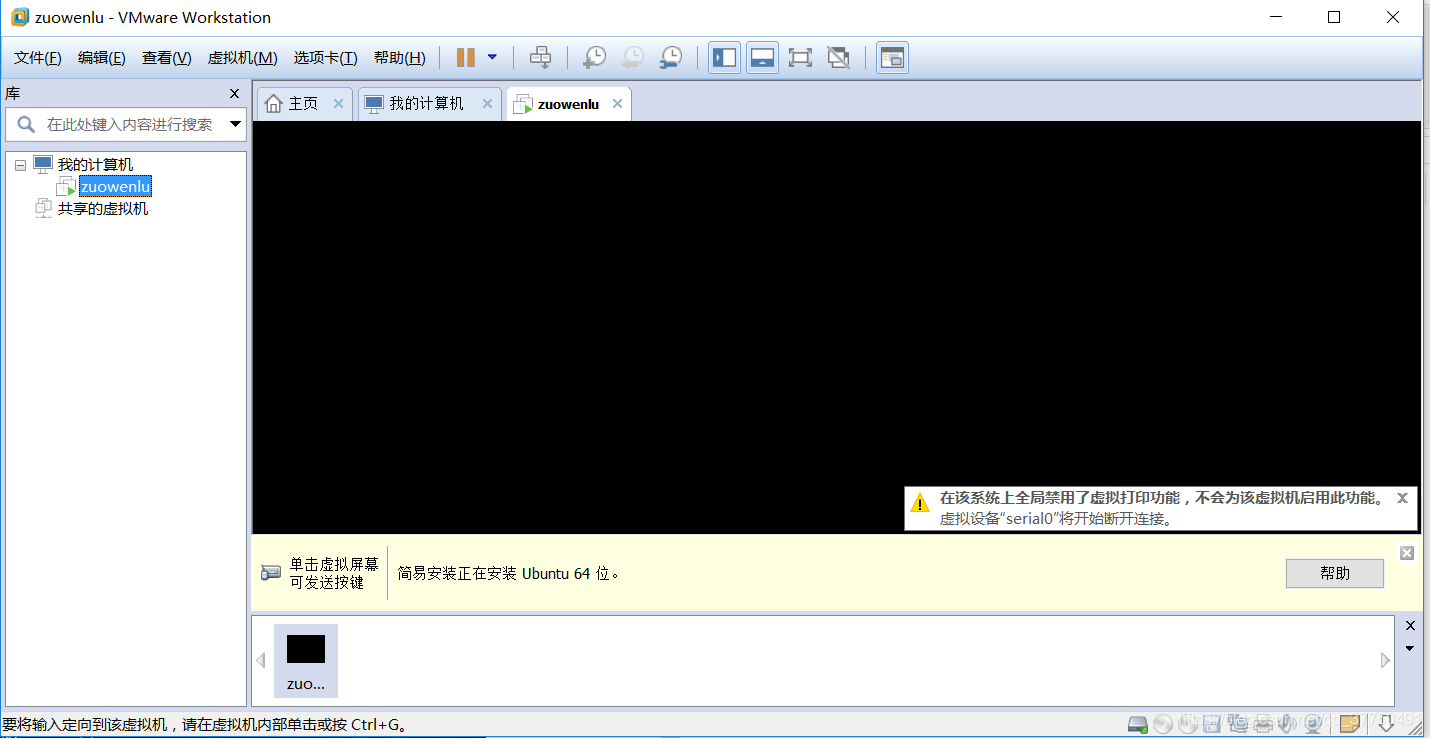Open the thumbnail bar options dropdown arrow
This screenshot has width=1430, height=738.
pyautogui.click(x=1410, y=648)
